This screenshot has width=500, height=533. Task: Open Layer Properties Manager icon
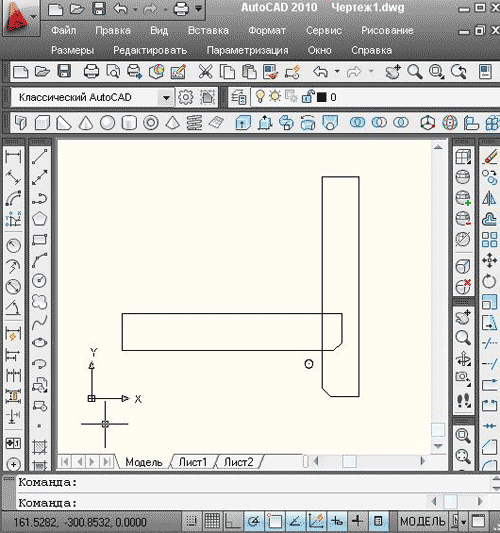coord(239,98)
